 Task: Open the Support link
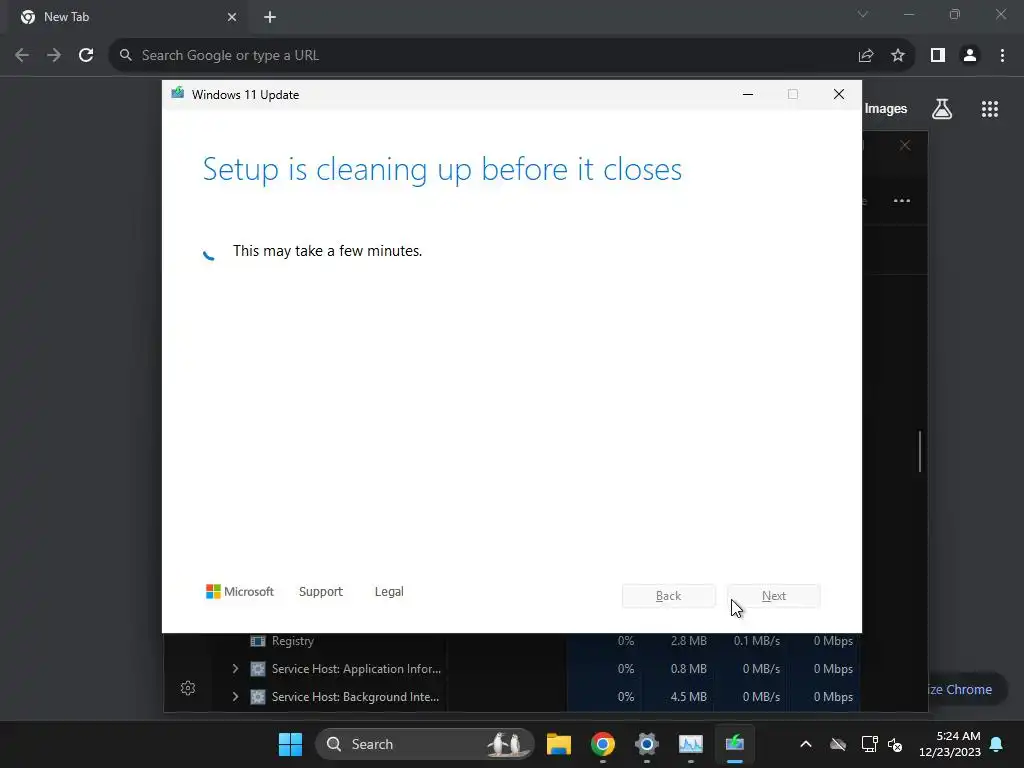click(321, 592)
